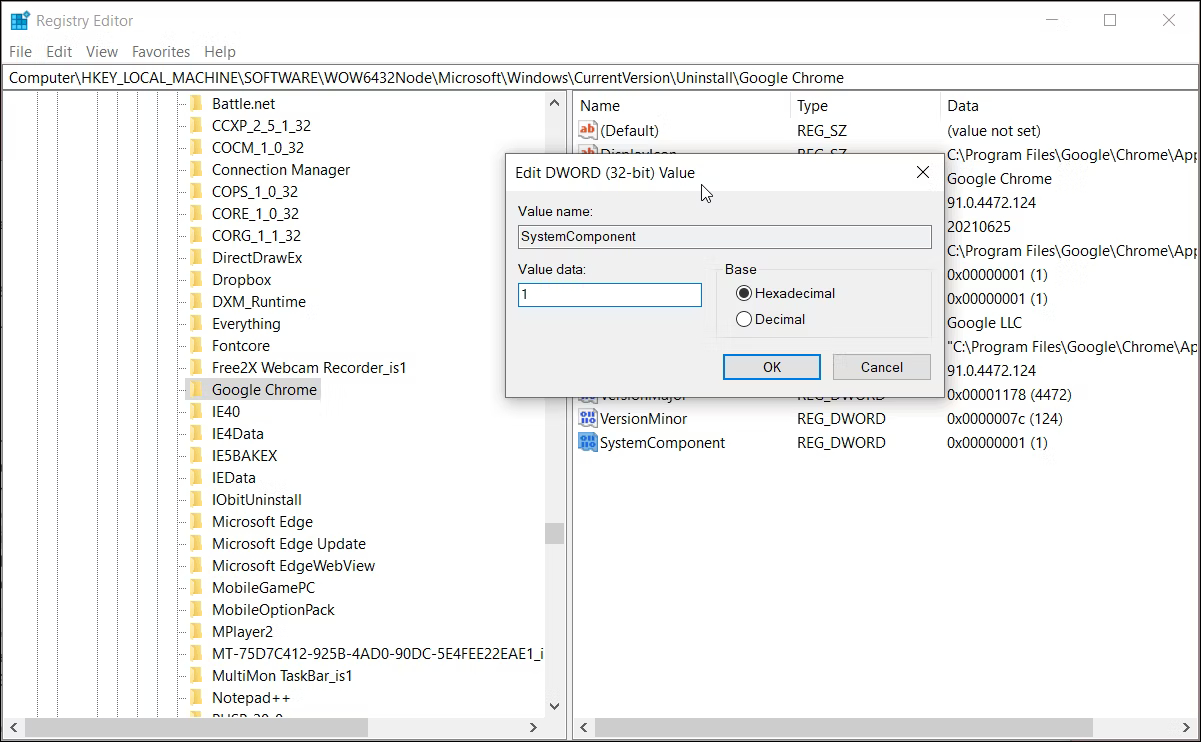Open the Edit menu
This screenshot has height=742, width=1201.
coord(59,51)
